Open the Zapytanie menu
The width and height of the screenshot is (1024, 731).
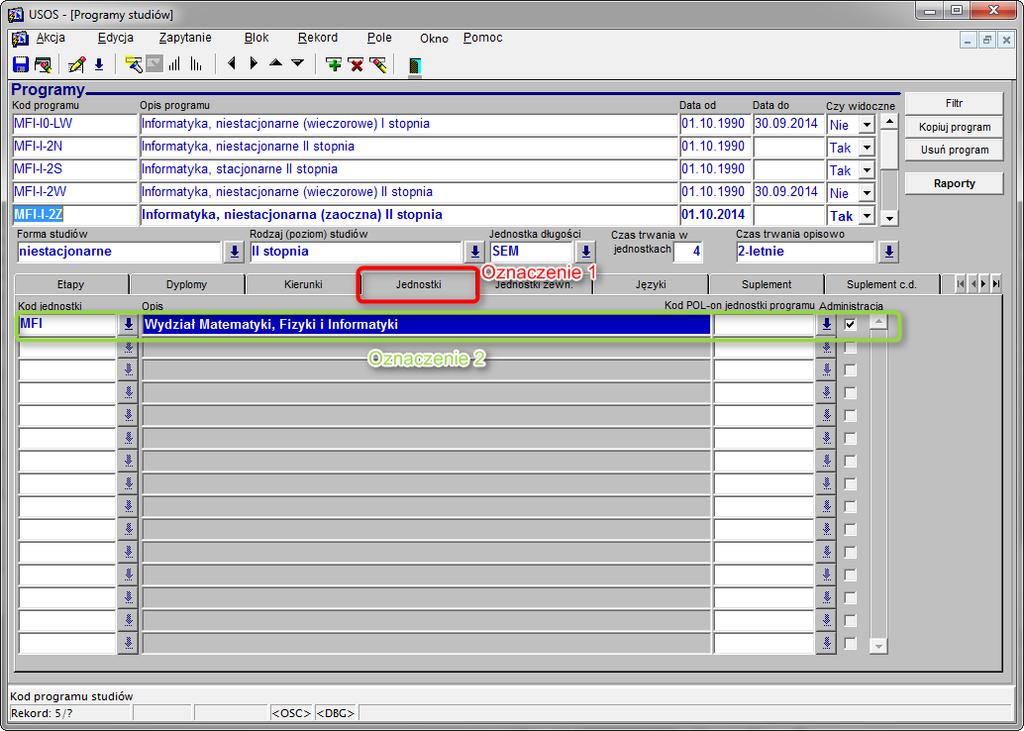click(185, 38)
